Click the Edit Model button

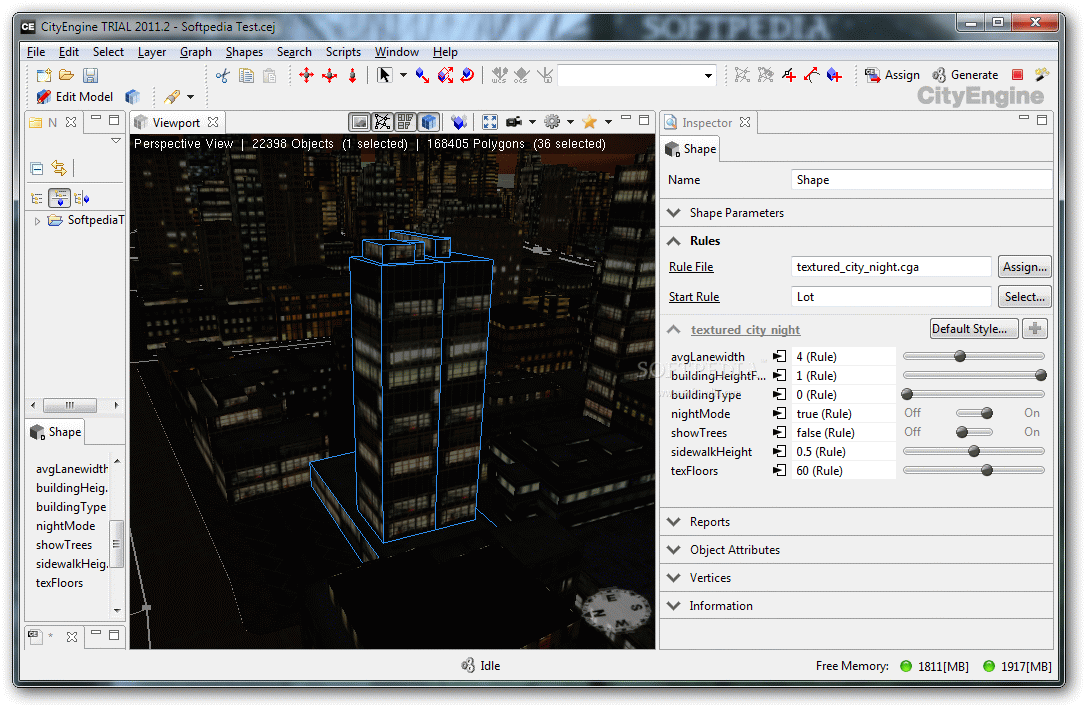point(75,97)
